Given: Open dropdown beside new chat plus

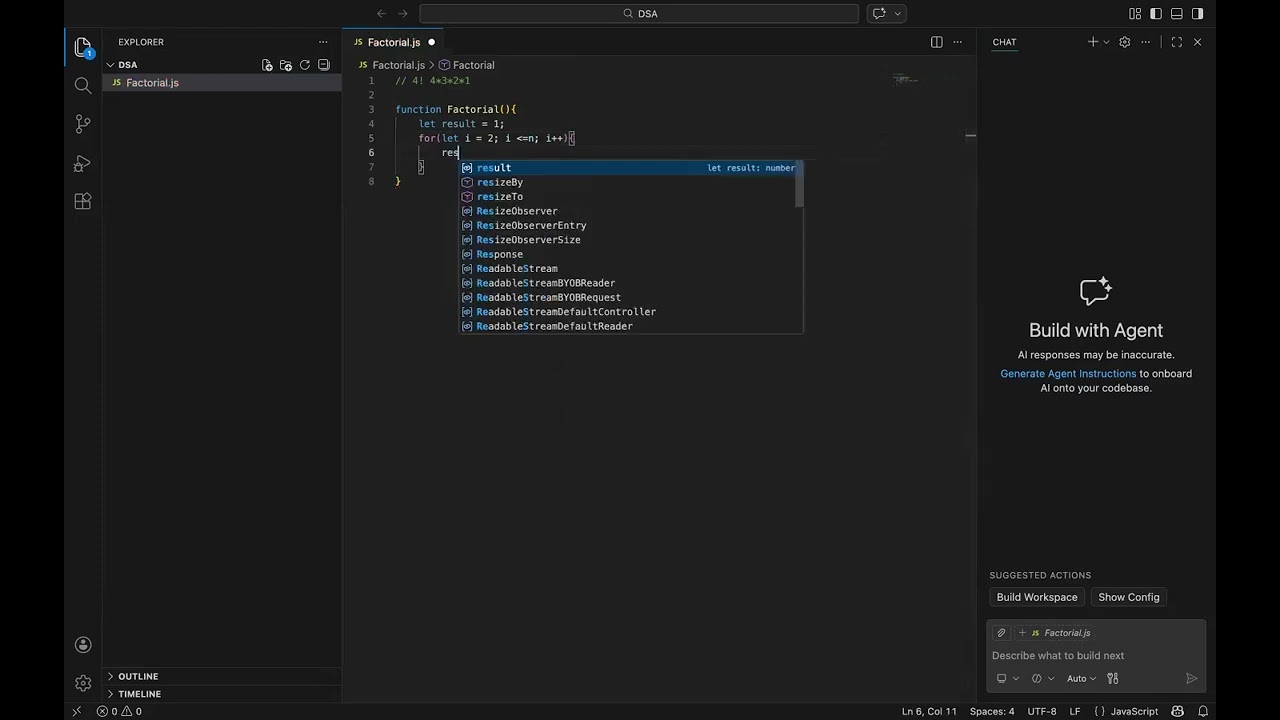Looking at the screenshot, I should [x=1106, y=42].
